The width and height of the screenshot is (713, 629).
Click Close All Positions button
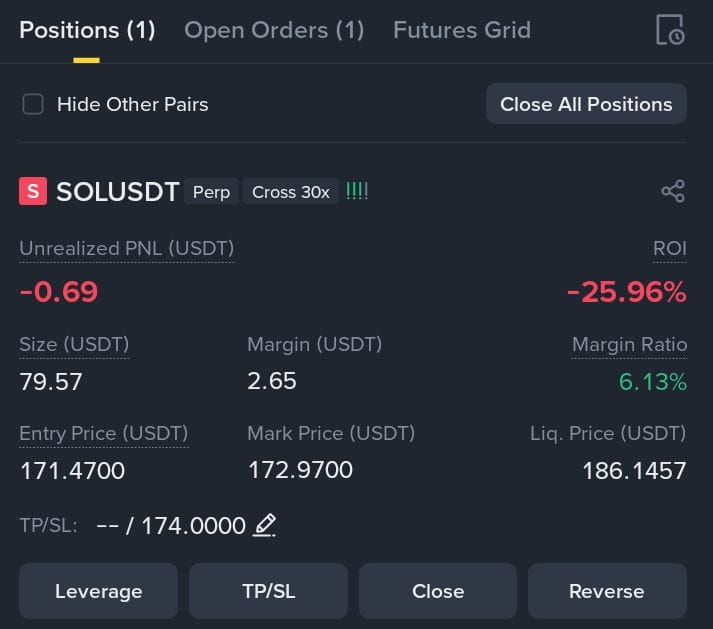586,104
